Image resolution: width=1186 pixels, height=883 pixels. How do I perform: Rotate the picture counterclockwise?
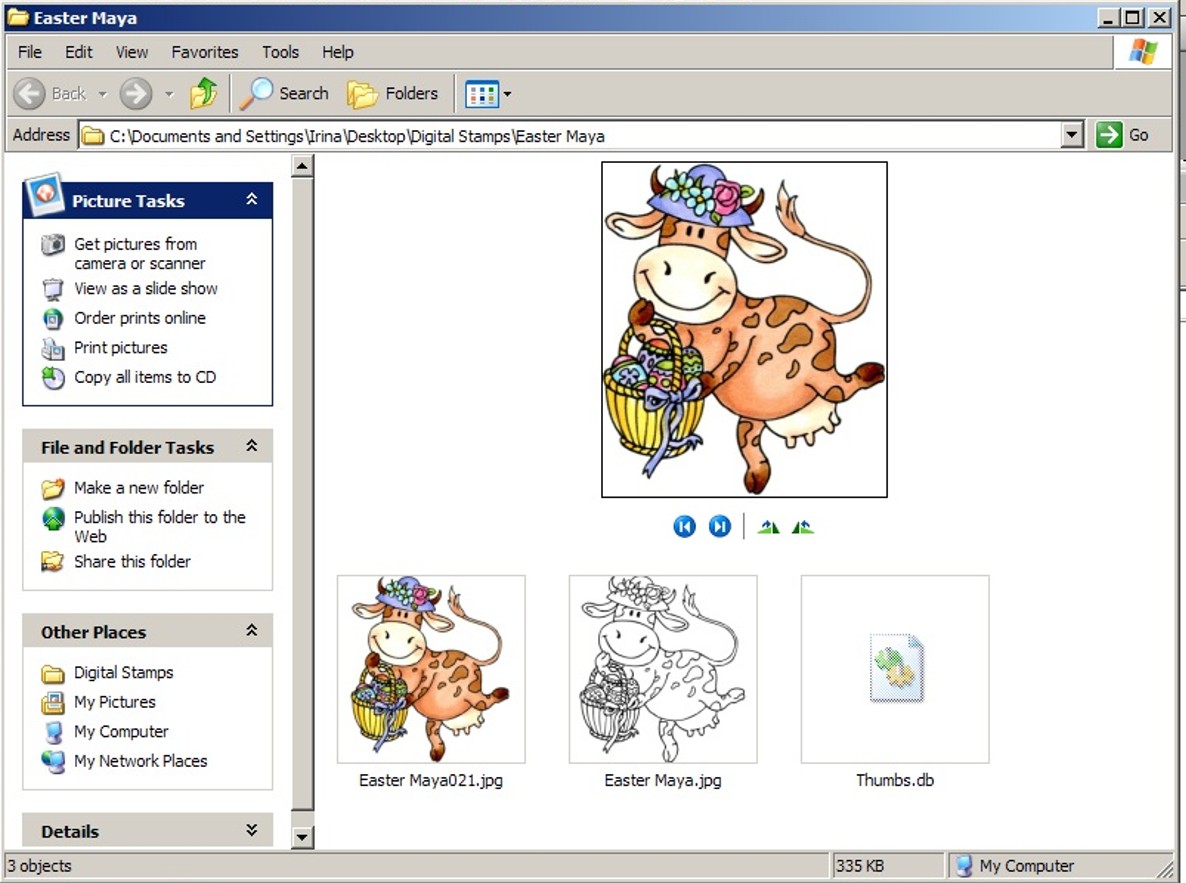(803, 527)
